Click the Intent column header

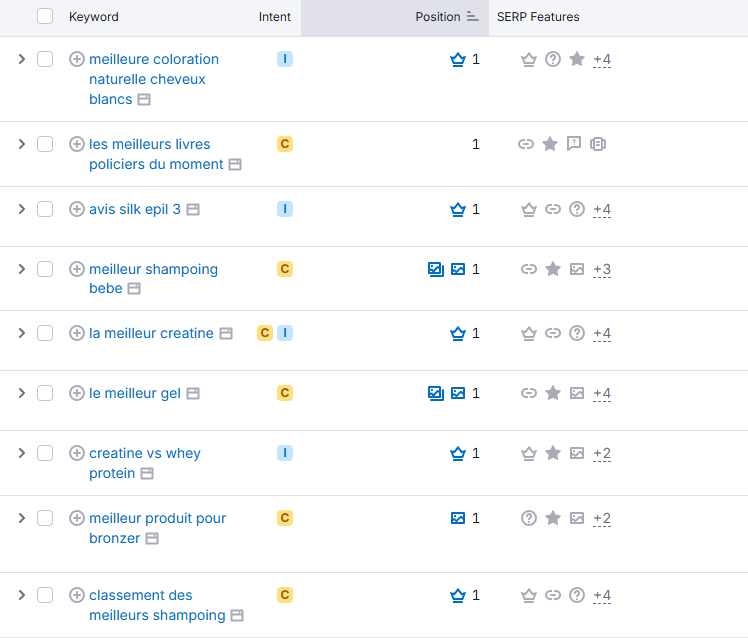tap(275, 17)
